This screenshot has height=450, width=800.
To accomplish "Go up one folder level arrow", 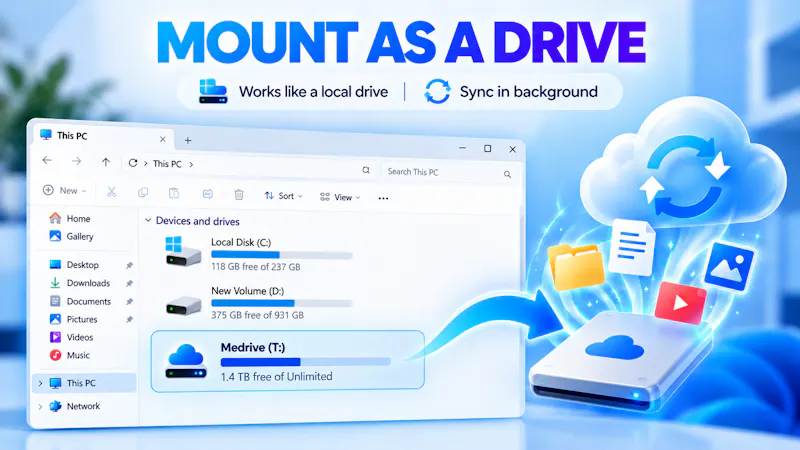I will (x=106, y=162).
